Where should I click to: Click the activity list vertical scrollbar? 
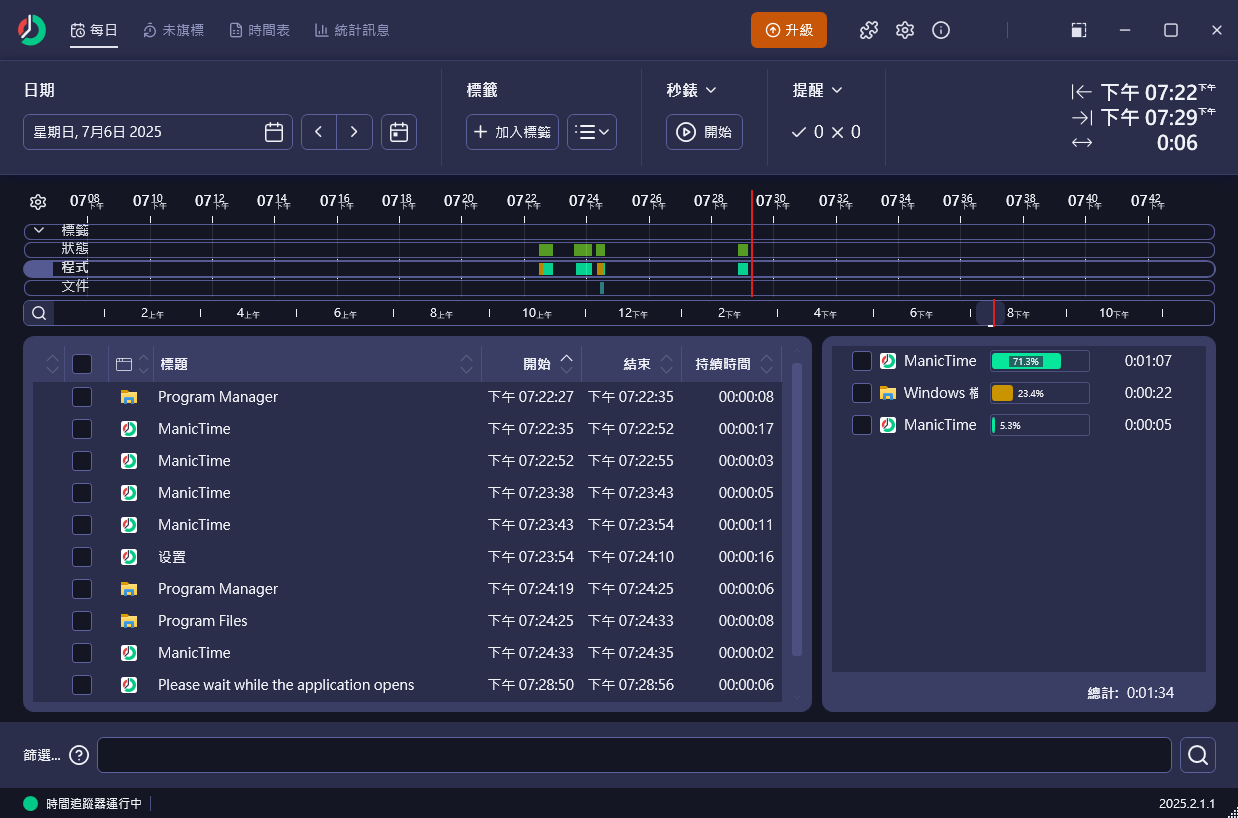797,509
